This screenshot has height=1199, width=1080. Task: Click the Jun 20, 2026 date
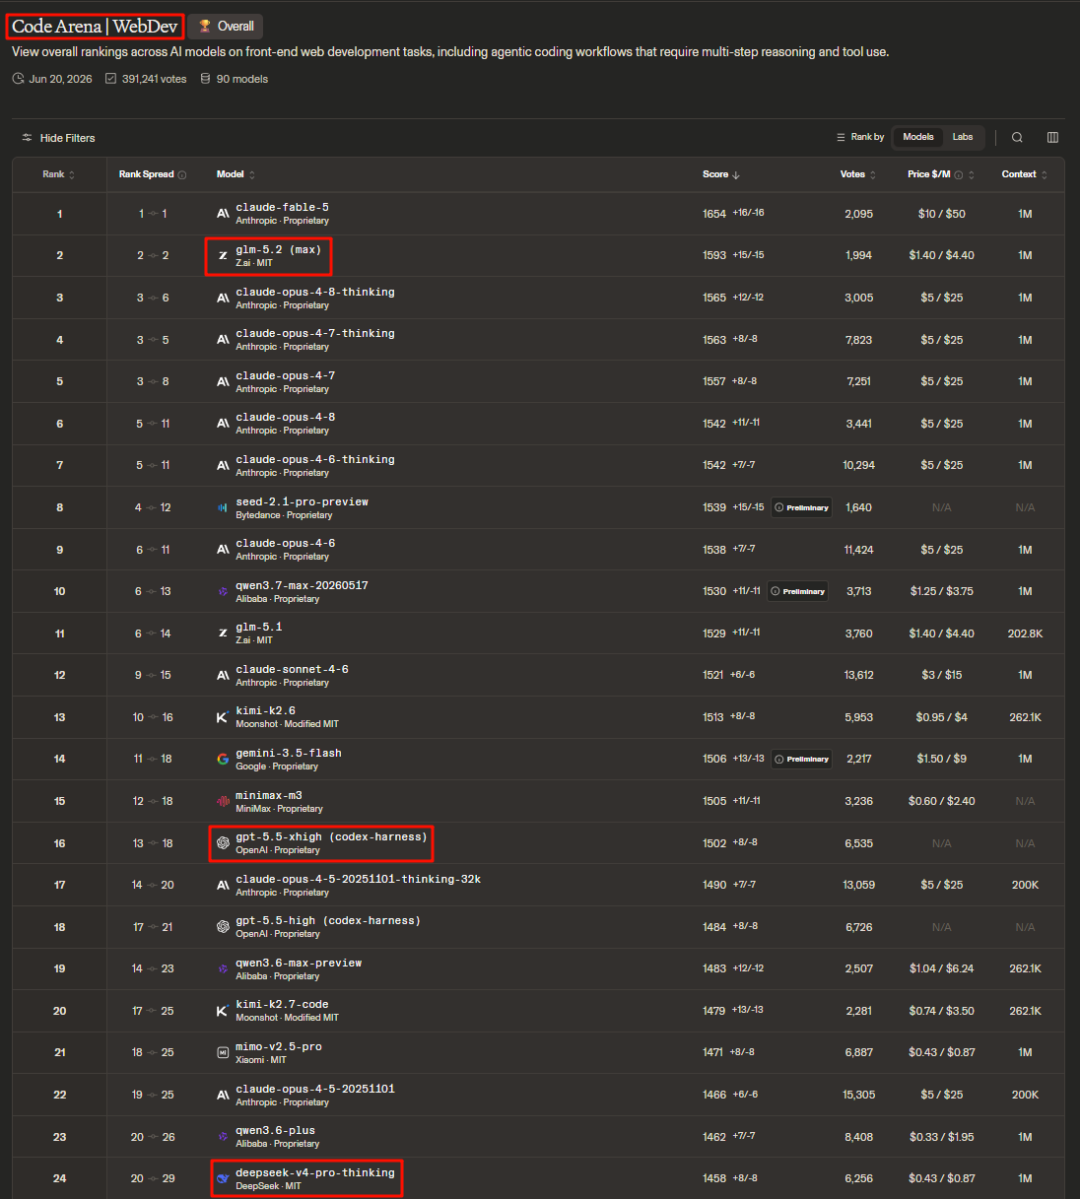(x=60, y=79)
